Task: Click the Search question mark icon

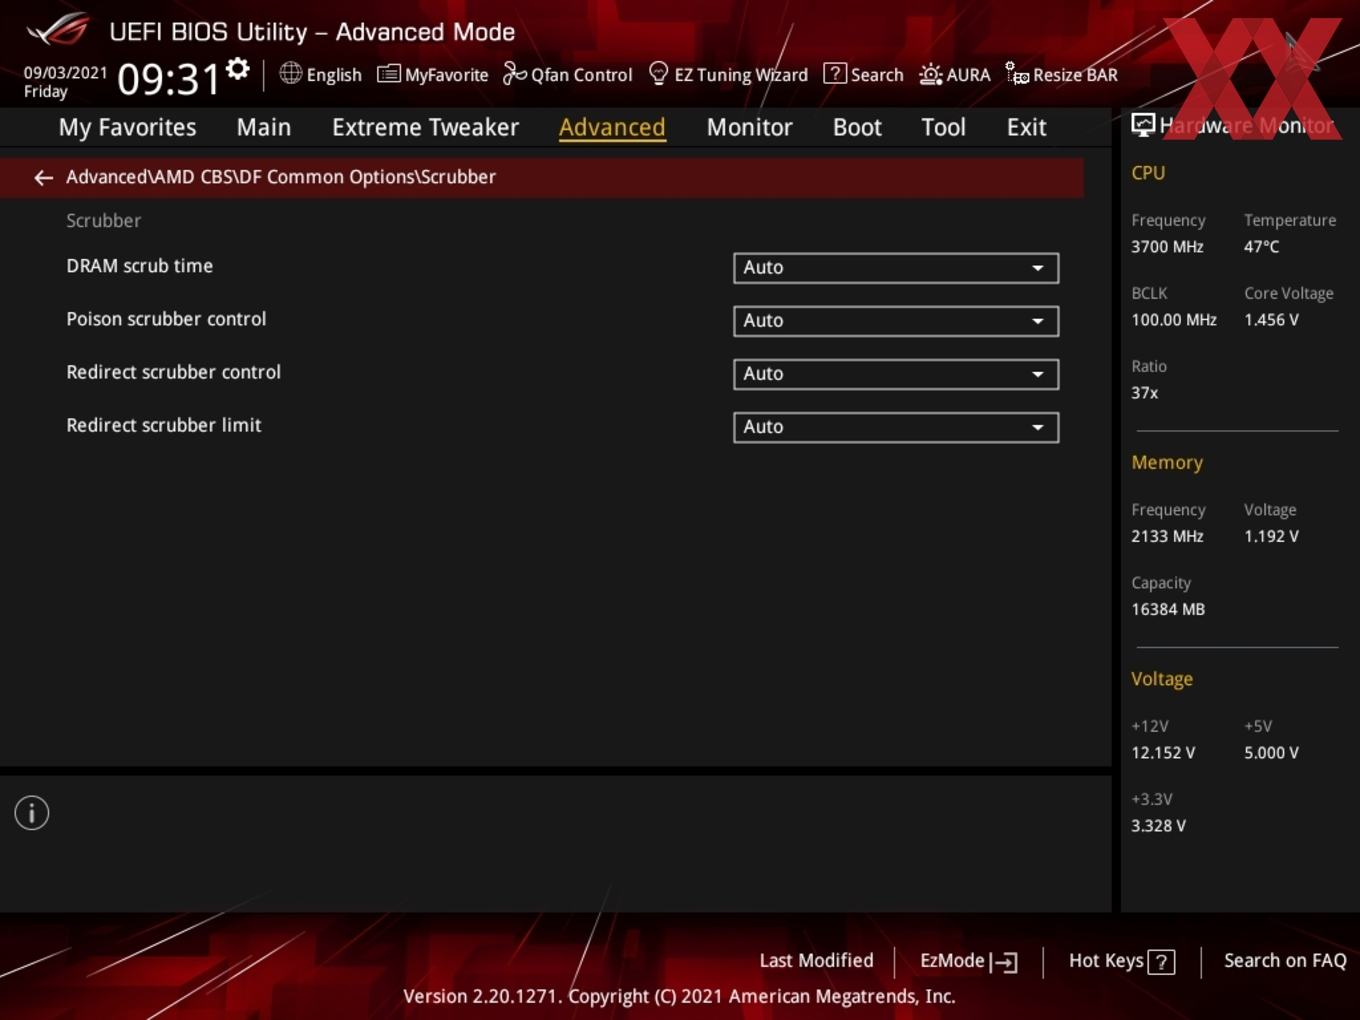Action: point(834,73)
